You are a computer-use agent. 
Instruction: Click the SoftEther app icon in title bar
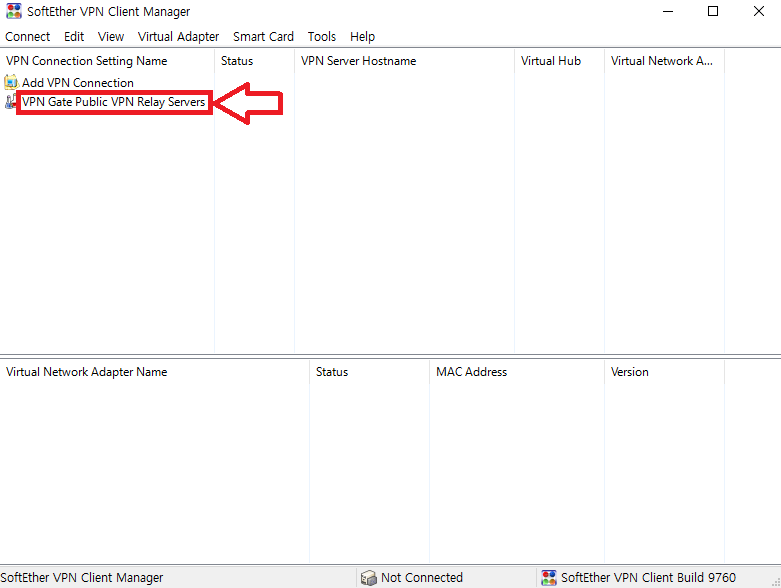13,11
